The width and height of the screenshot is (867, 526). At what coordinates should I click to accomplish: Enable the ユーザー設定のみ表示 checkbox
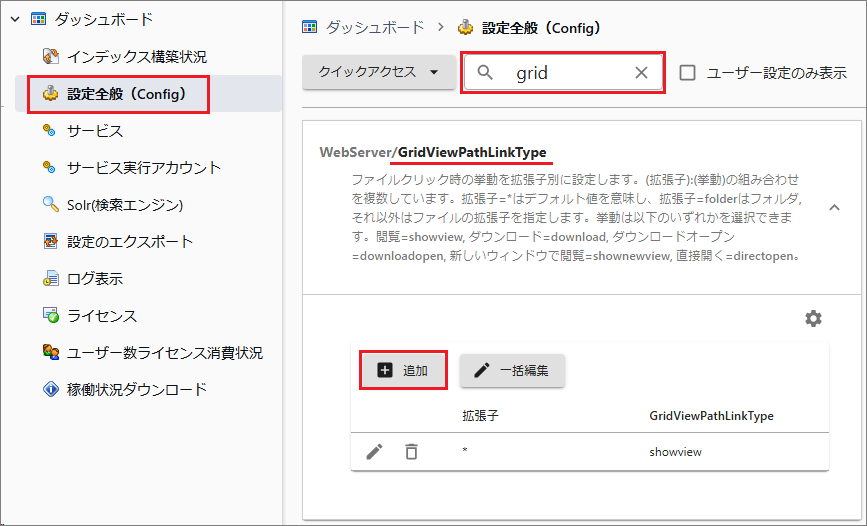[688, 73]
